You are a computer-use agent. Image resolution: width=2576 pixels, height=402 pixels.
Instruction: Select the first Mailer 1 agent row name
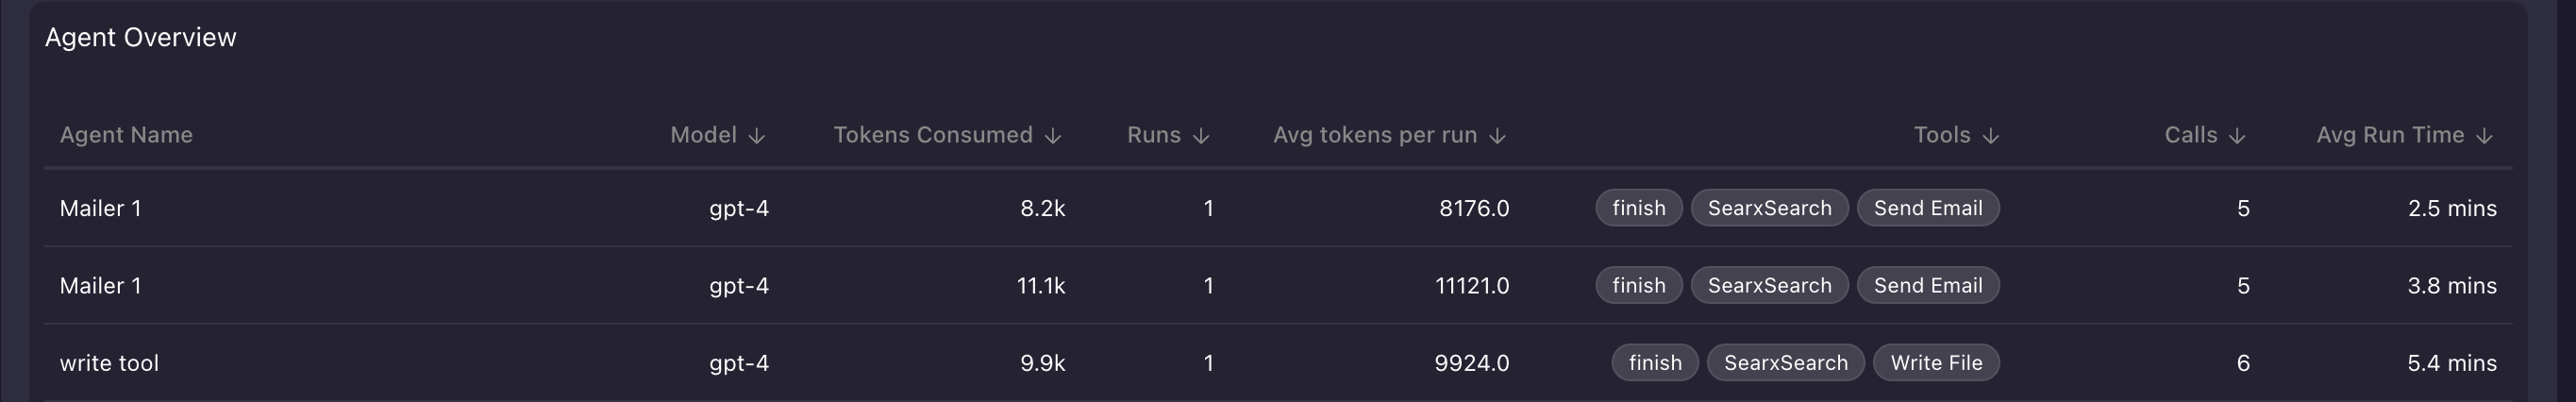(100, 208)
